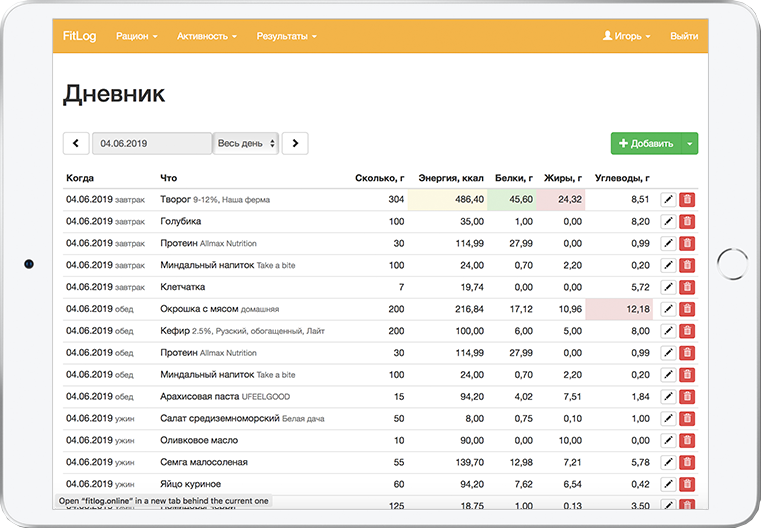This screenshot has width=761, height=528.
Task: Open the Активность menu
Action: [206, 36]
